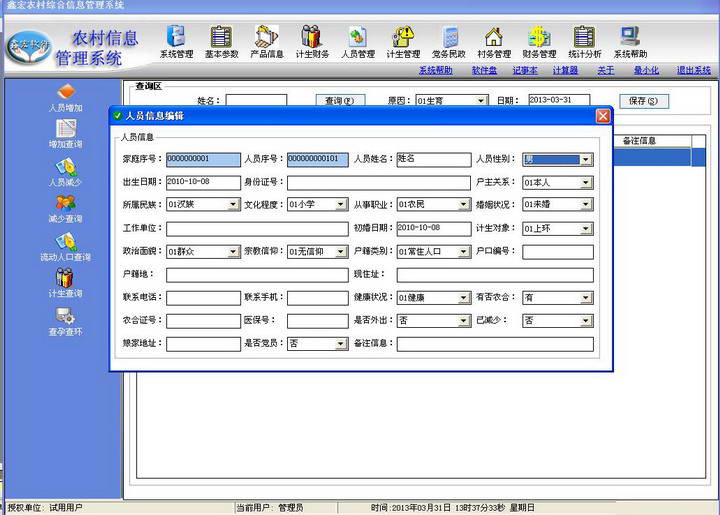Click the 计算器 link
This screenshot has height=515, width=720.
pyautogui.click(x=565, y=70)
